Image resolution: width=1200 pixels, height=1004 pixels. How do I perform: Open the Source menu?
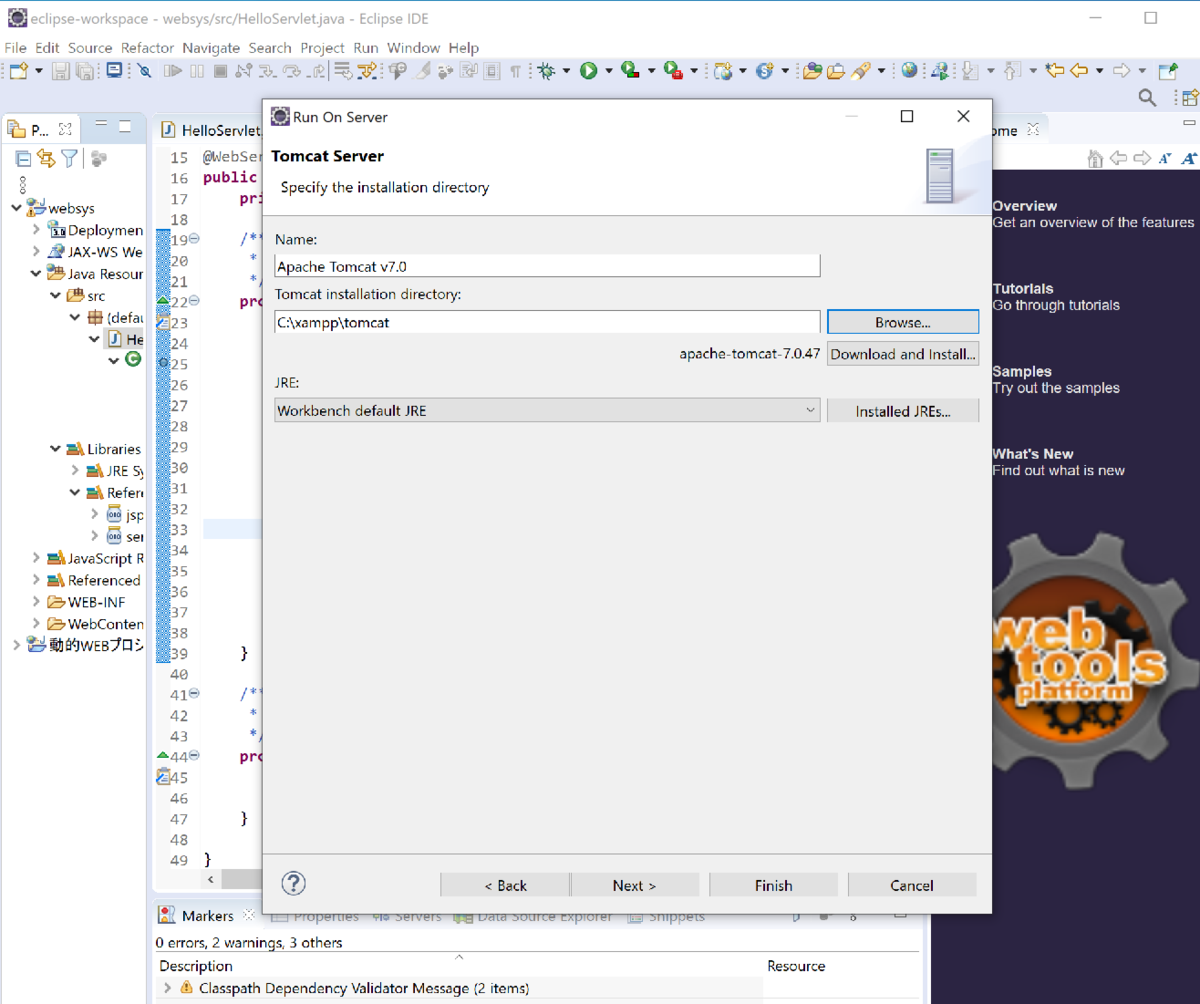[x=90, y=47]
